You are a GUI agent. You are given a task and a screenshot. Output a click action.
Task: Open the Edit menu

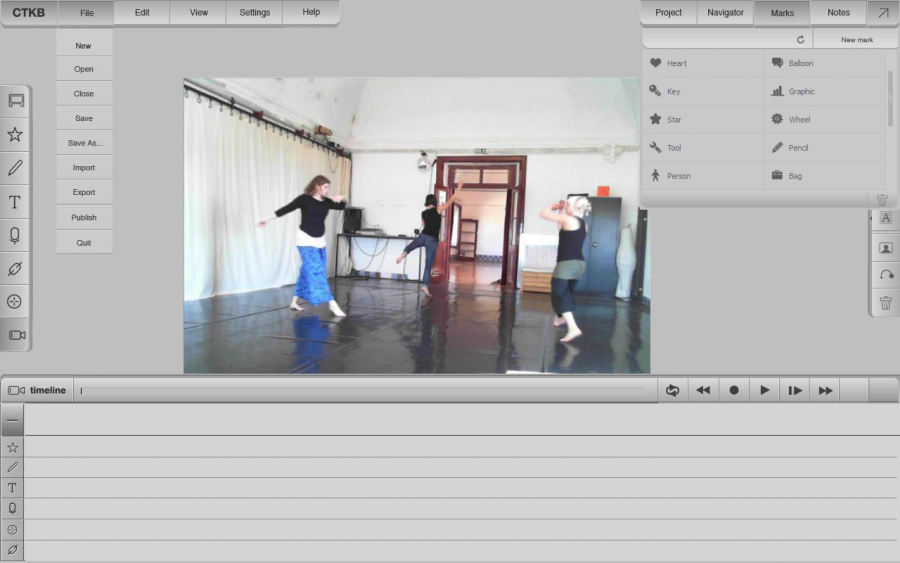(142, 13)
